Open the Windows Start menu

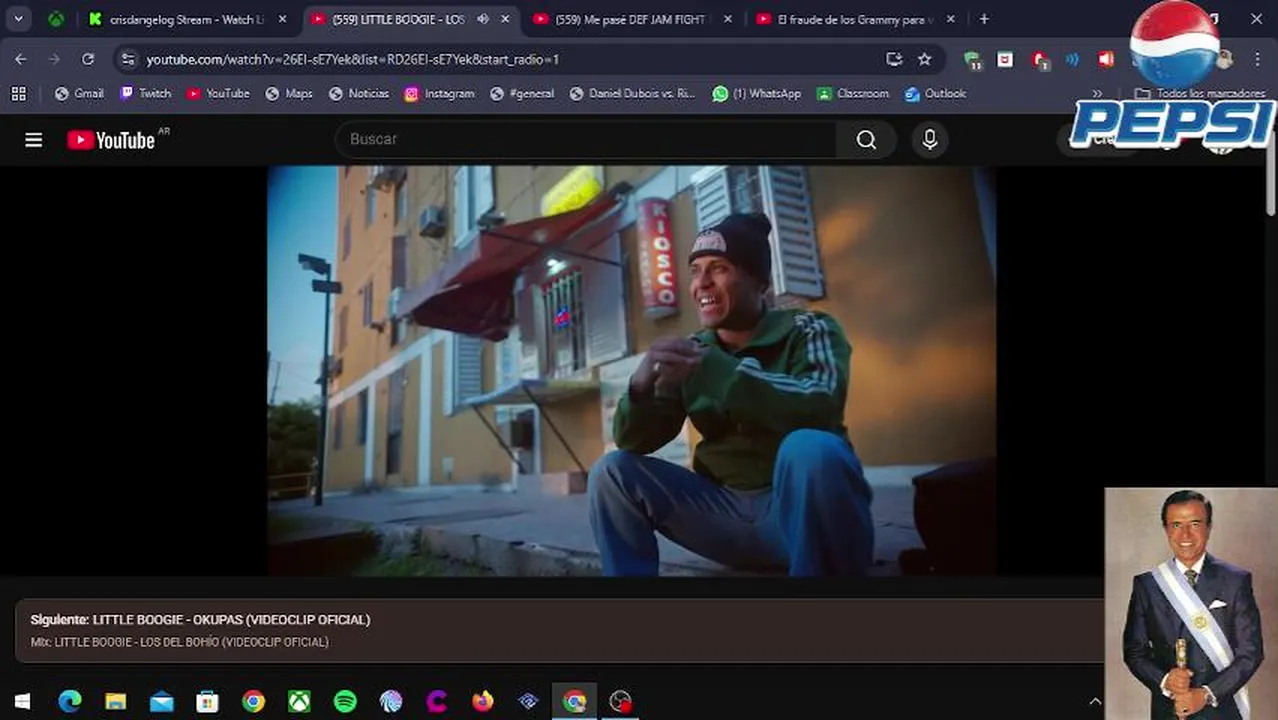[22, 702]
